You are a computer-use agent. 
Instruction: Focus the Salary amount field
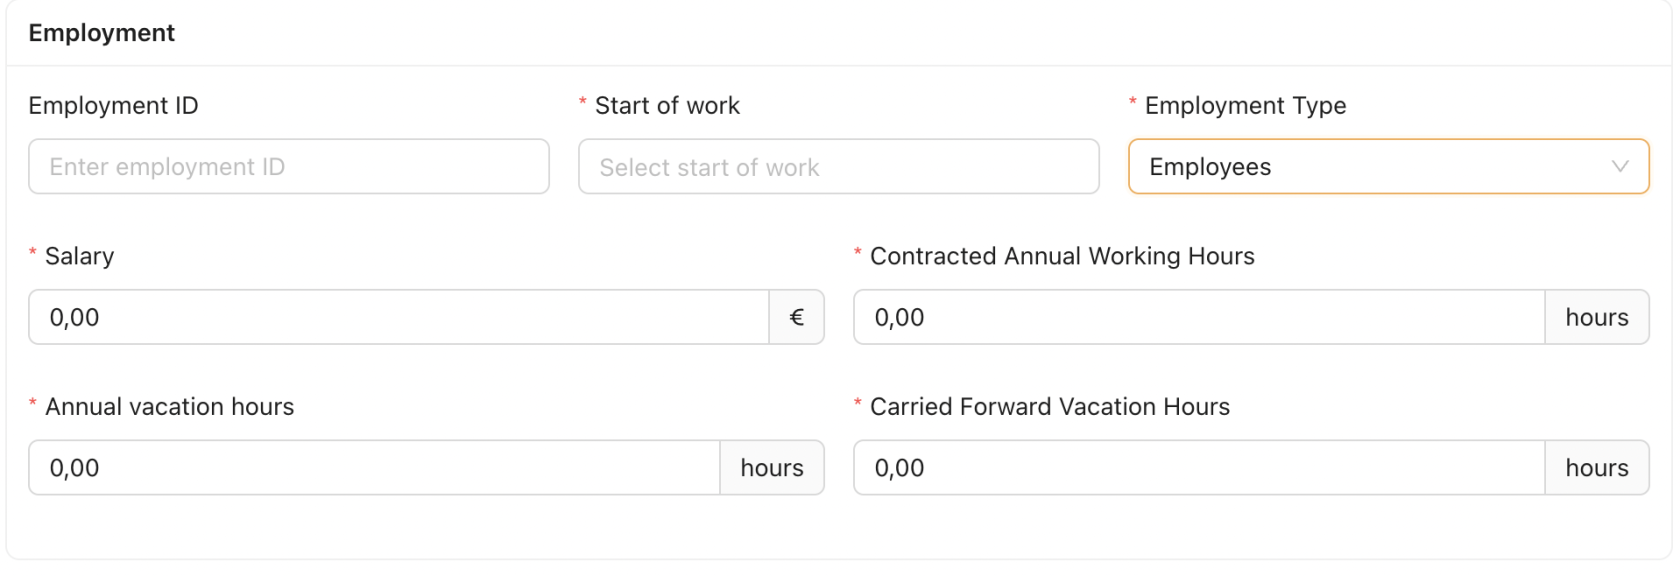click(398, 318)
